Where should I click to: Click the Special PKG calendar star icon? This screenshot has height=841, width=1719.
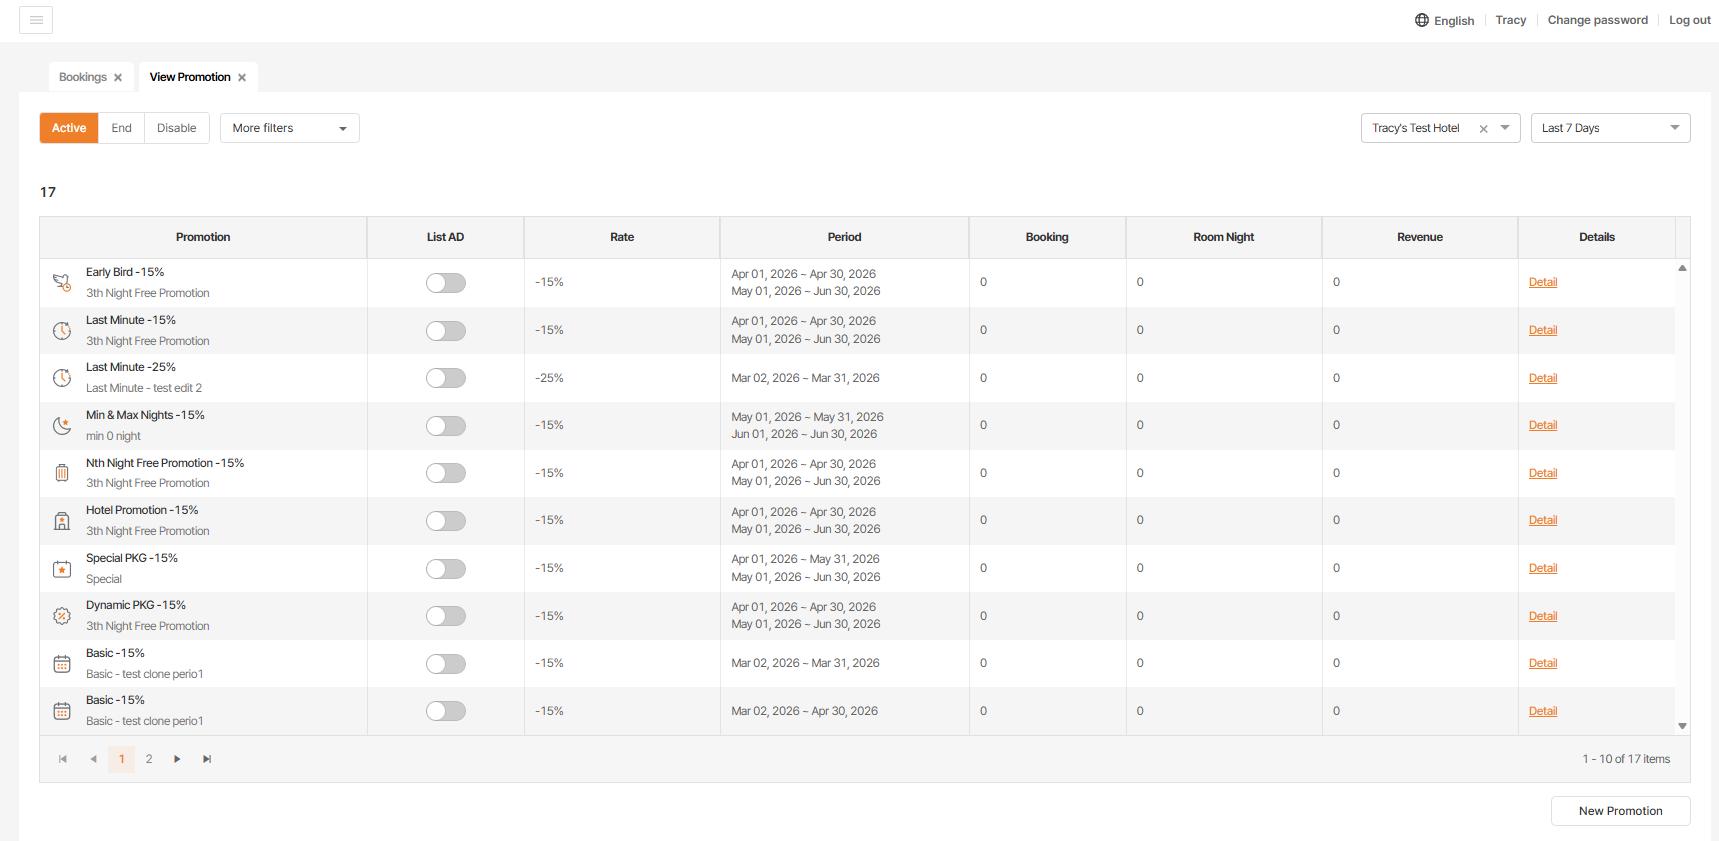62,569
